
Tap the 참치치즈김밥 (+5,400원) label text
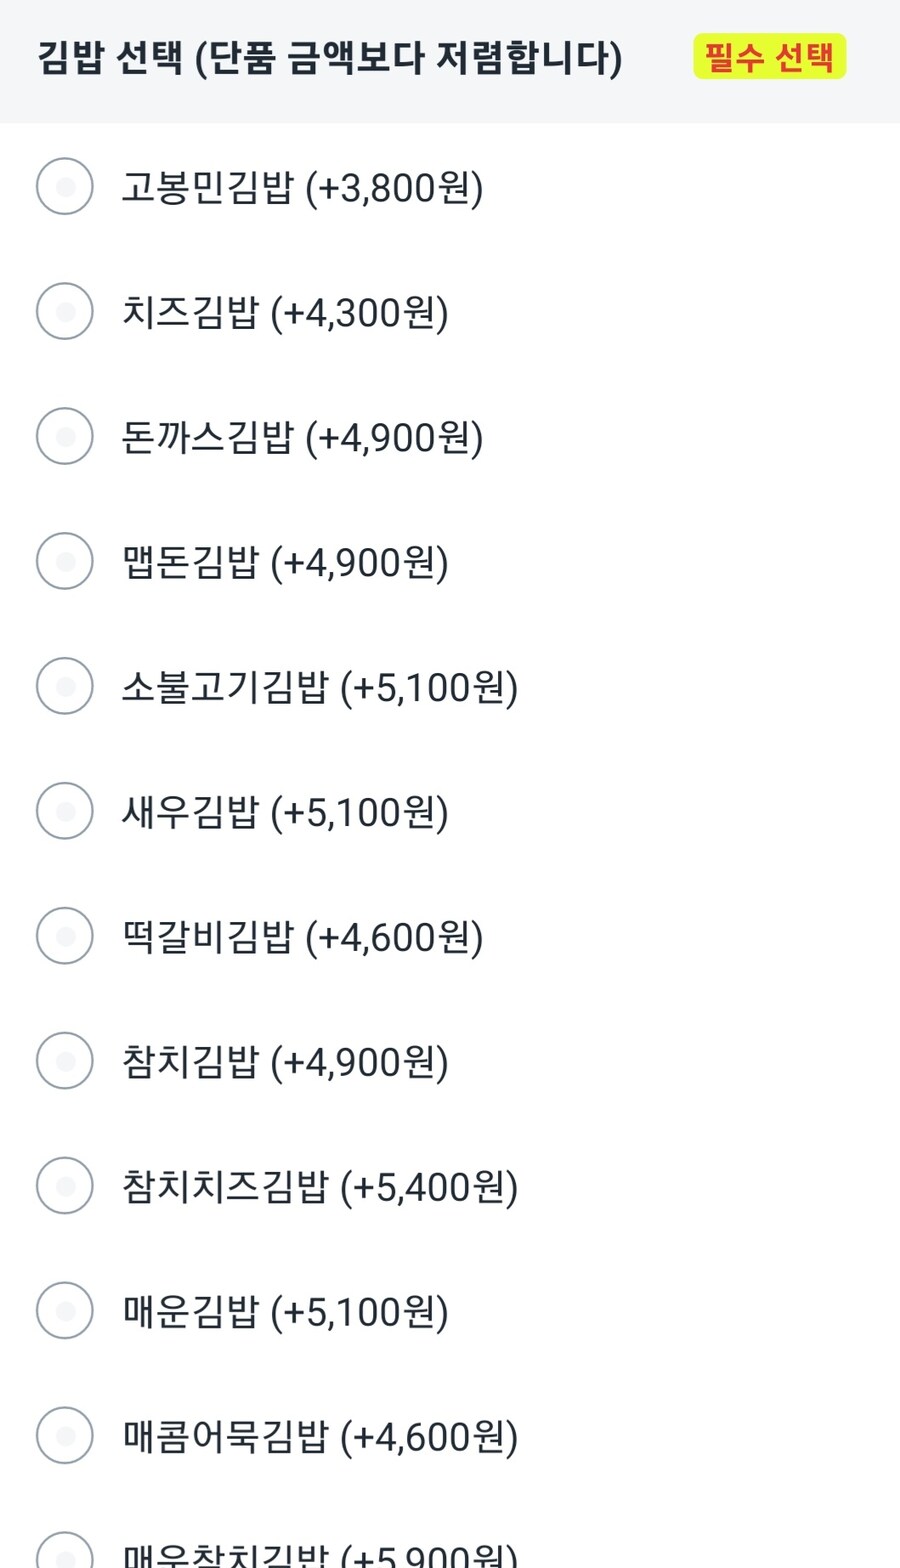(x=320, y=1188)
